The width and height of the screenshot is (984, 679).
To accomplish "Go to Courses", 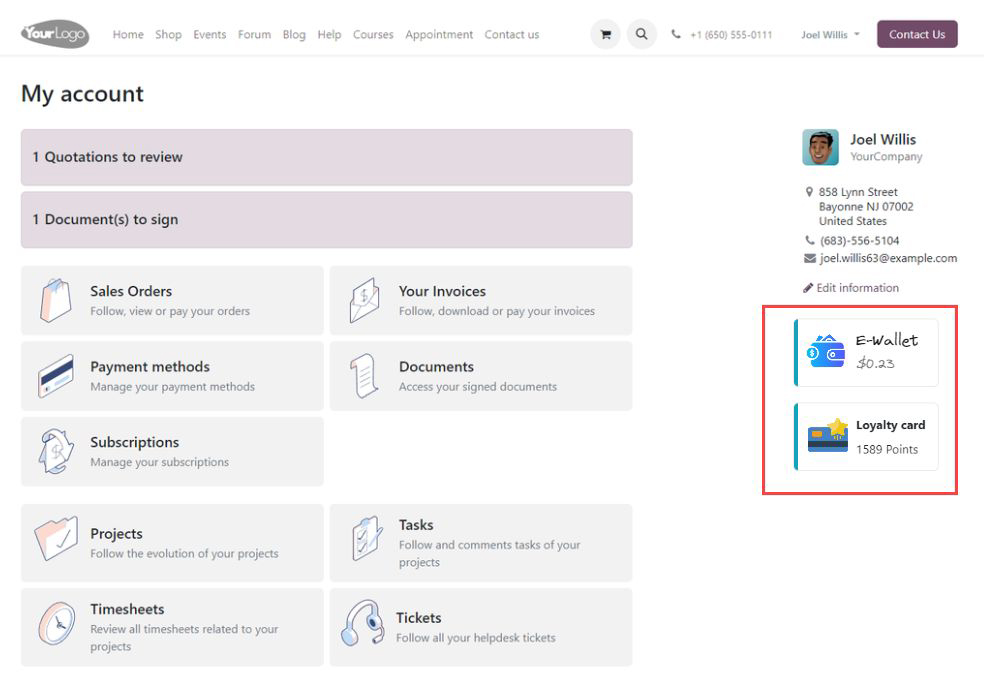I will coord(373,35).
